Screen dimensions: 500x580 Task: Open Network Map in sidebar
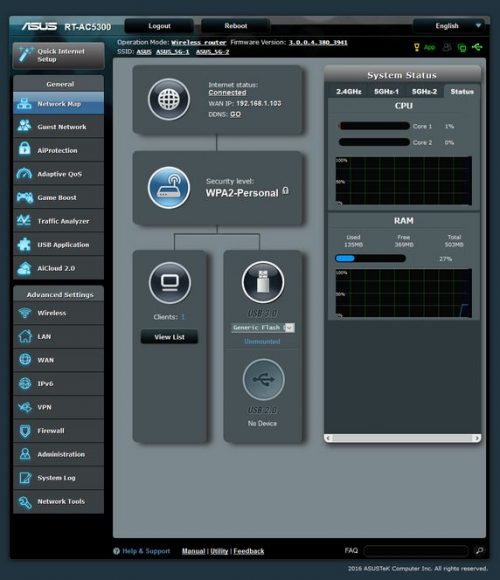click(58, 104)
